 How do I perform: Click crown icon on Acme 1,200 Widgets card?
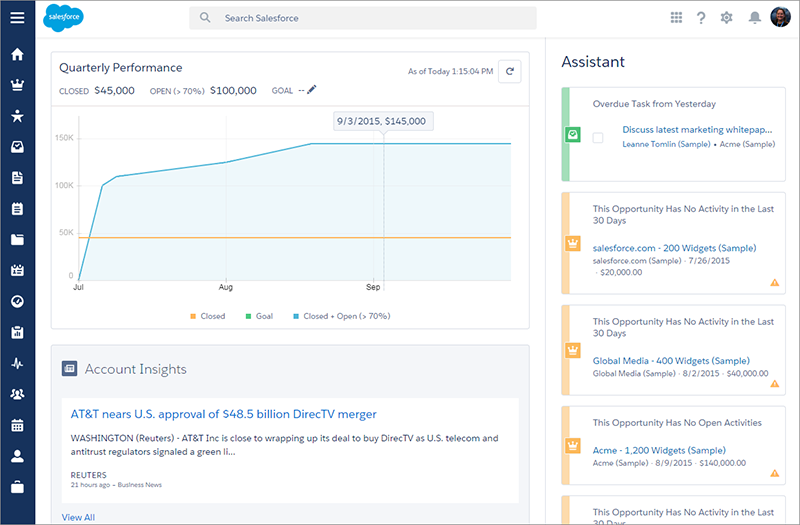pyautogui.click(x=572, y=445)
